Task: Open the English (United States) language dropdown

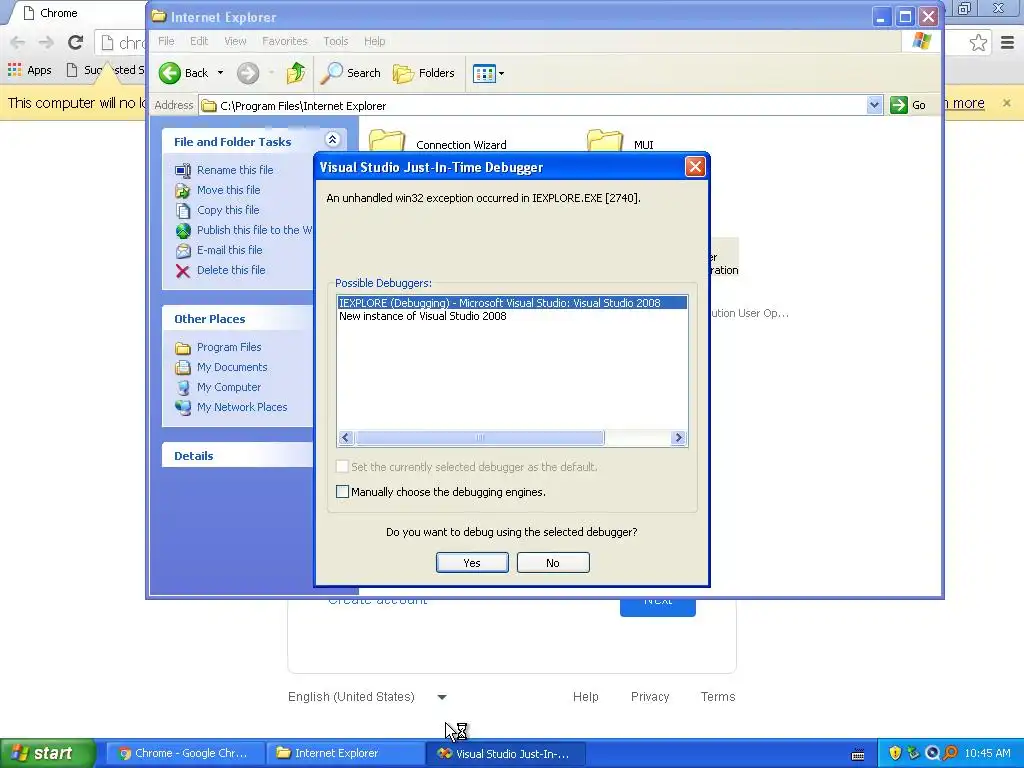Action: (367, 697)
